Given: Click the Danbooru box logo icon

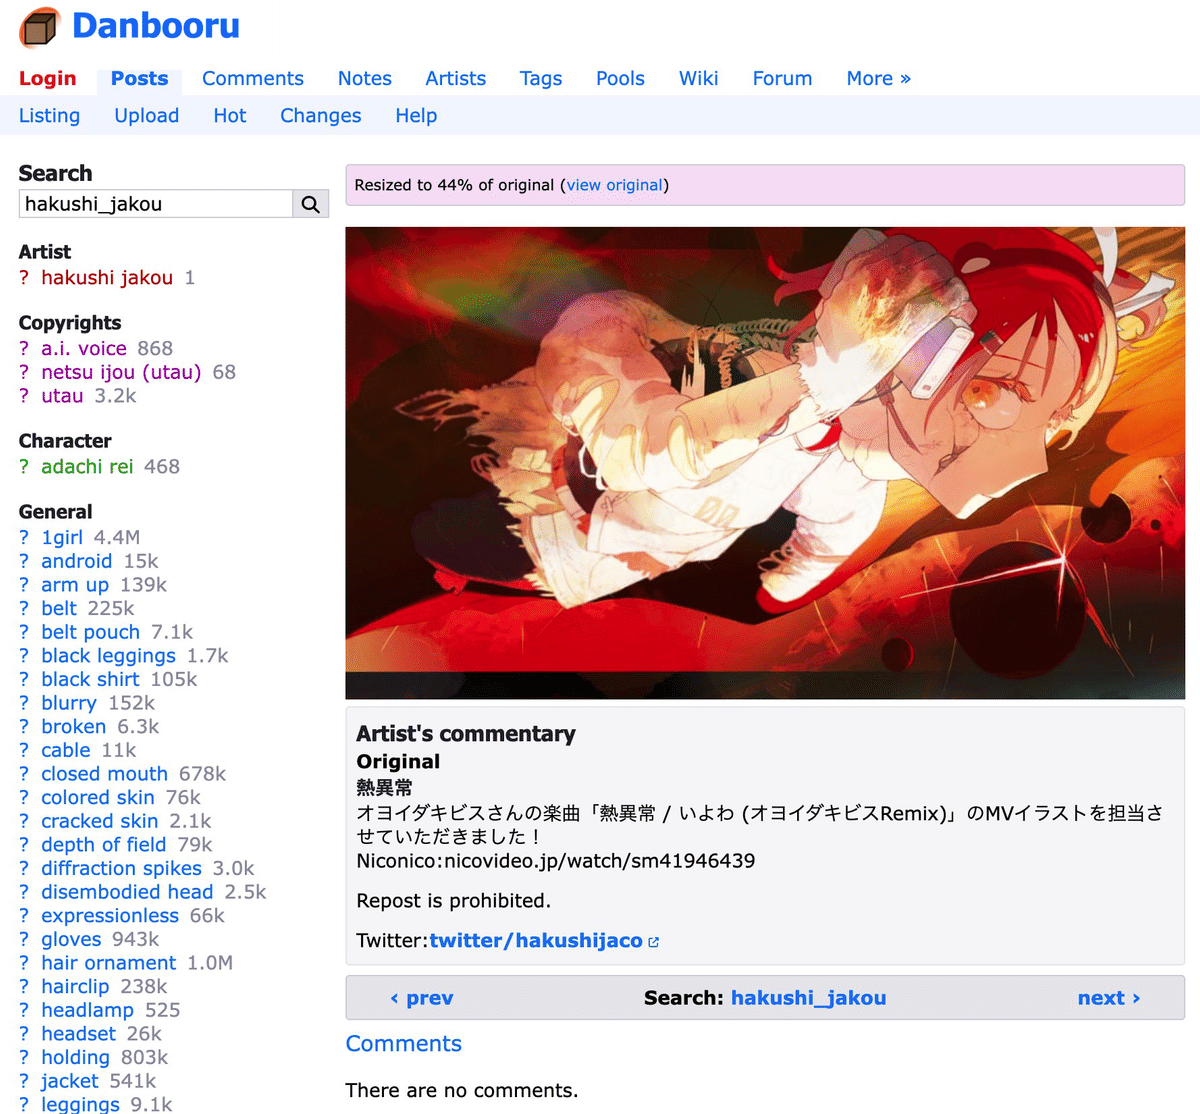Looking at the screenshot, I should tap(41, 27).
